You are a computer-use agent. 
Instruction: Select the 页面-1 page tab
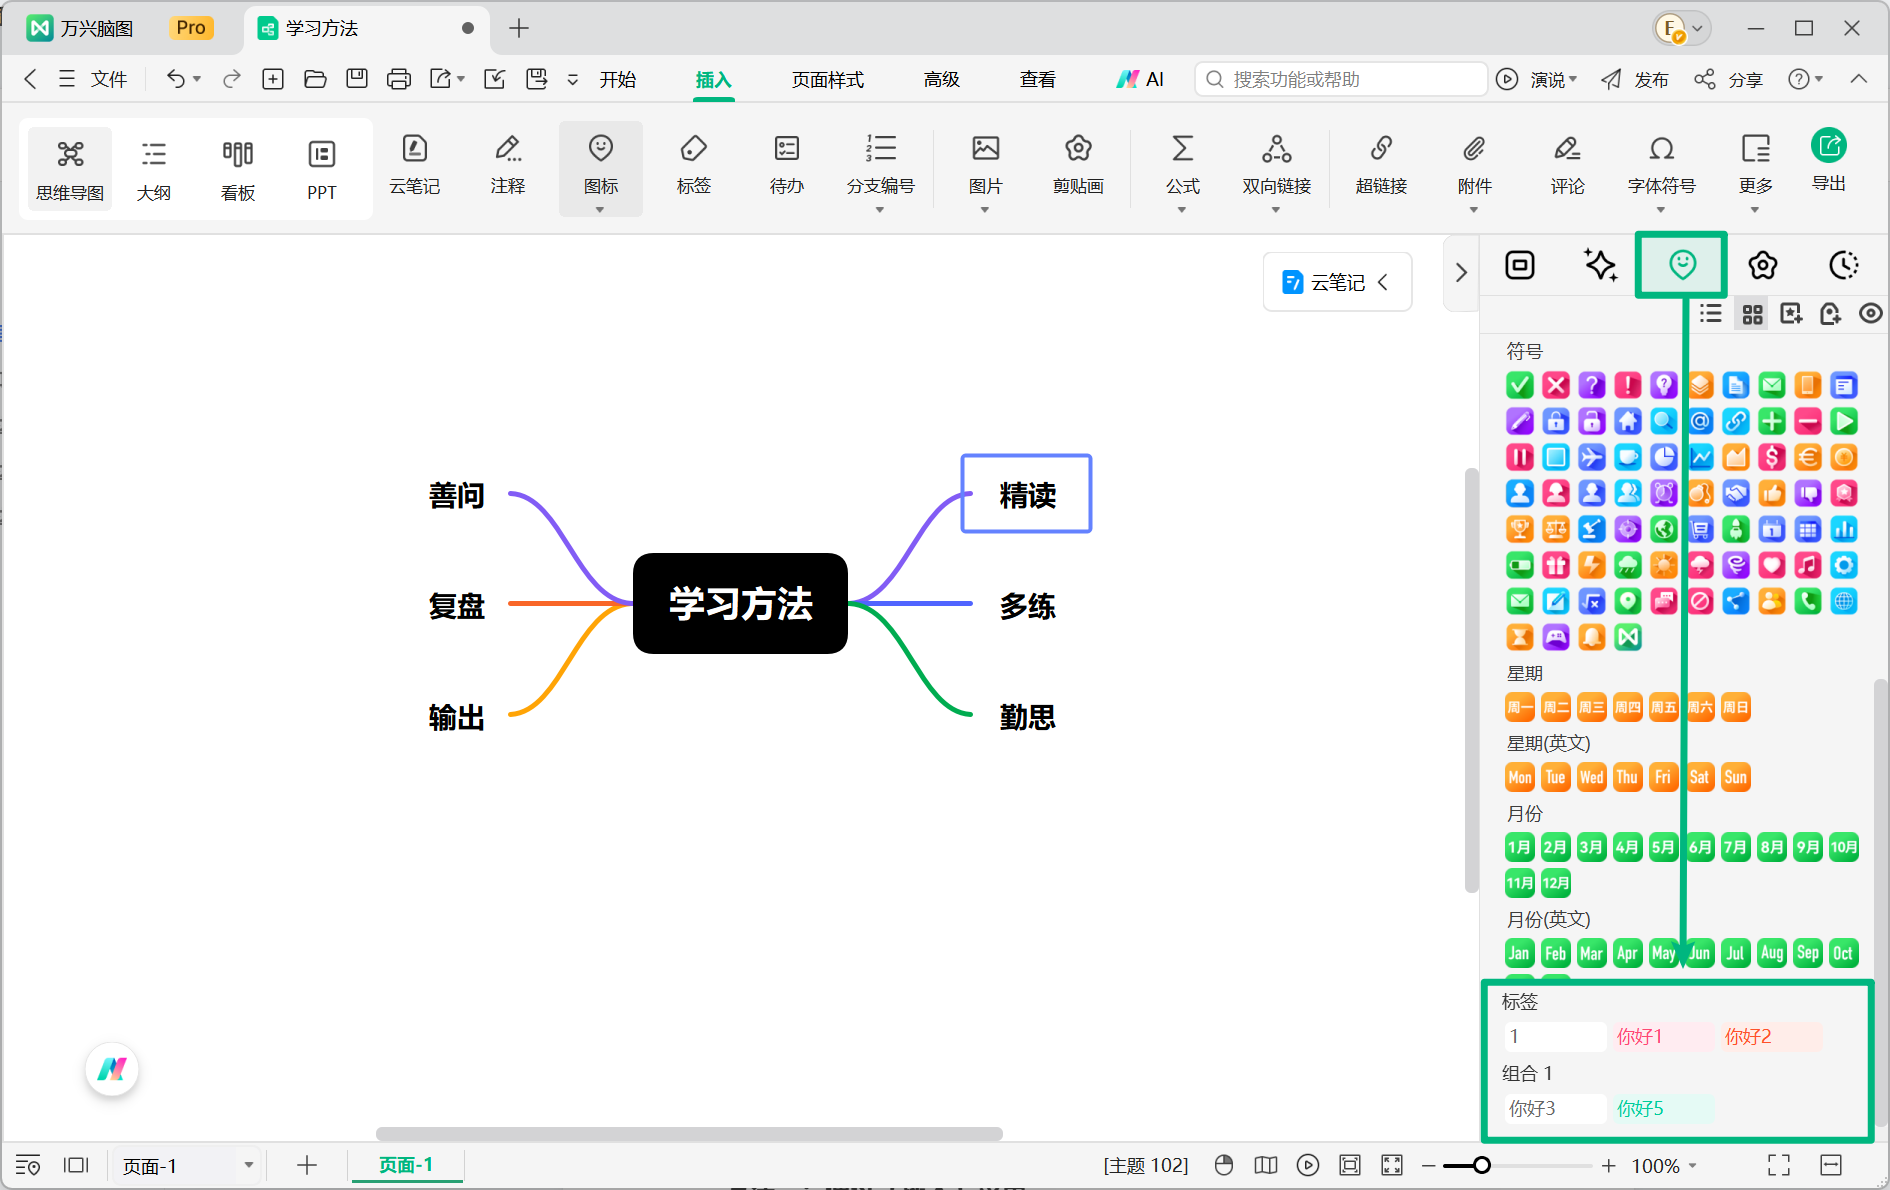(406, 1165)
